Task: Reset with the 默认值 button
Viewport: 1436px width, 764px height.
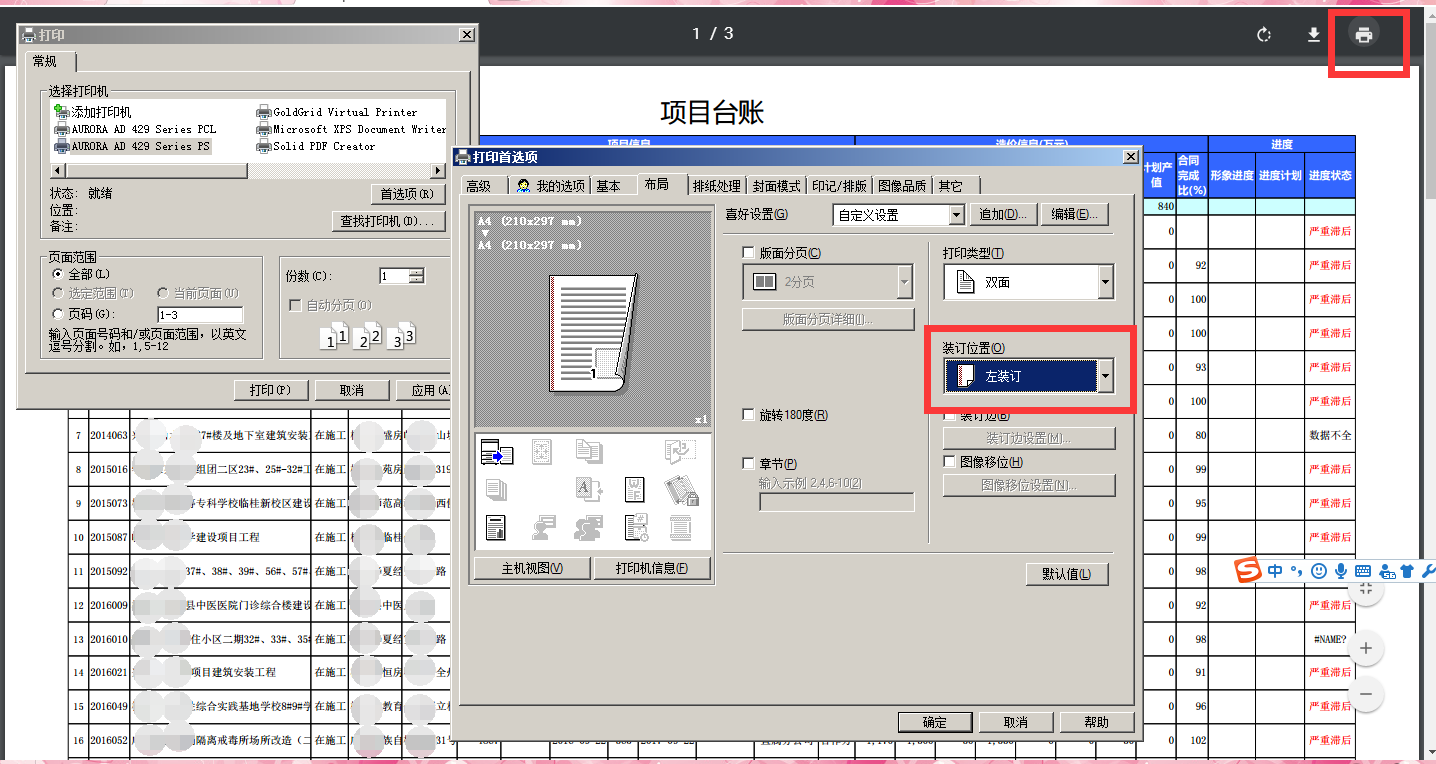Action: [x=1067, y=574]
